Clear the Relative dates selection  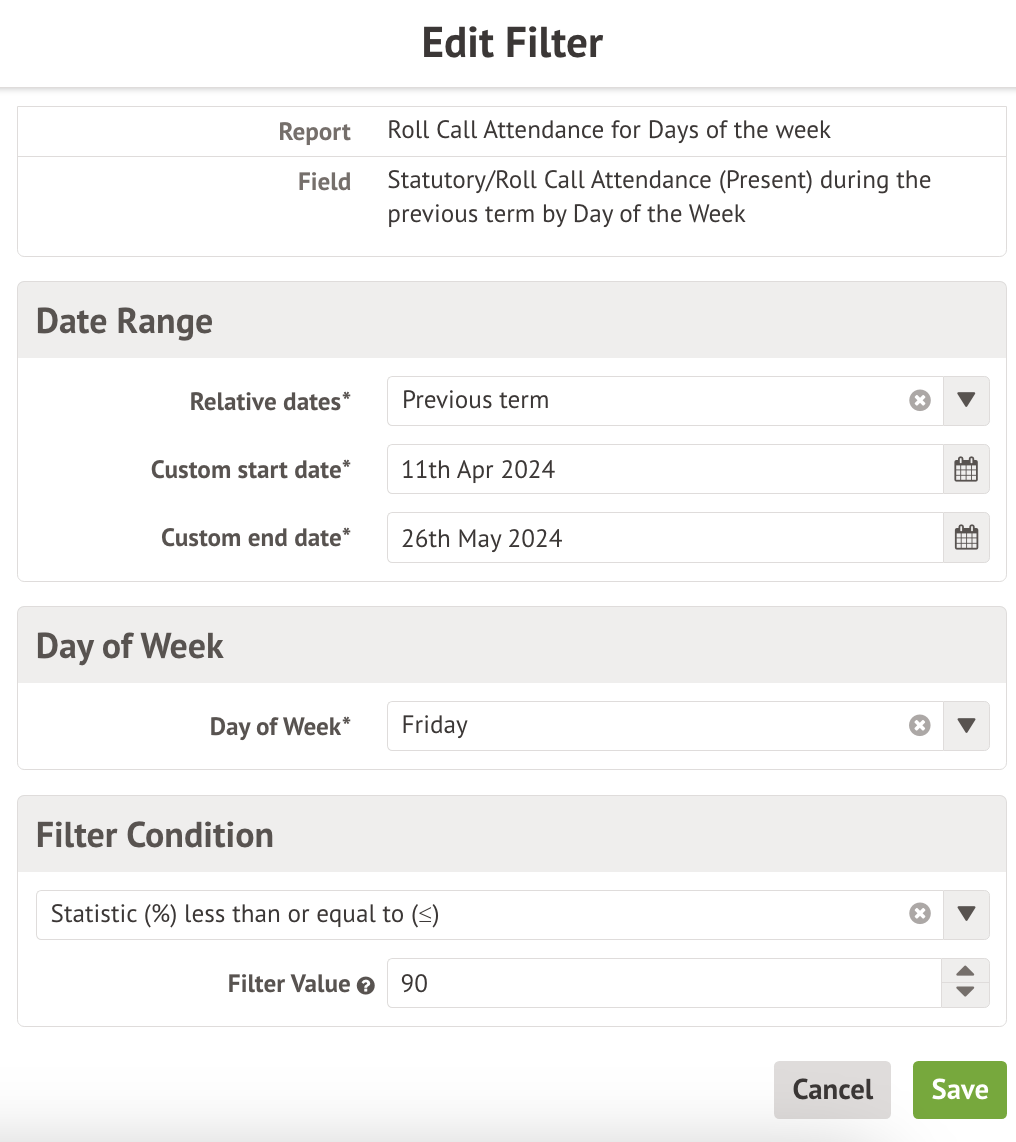(x=920, y=401)
